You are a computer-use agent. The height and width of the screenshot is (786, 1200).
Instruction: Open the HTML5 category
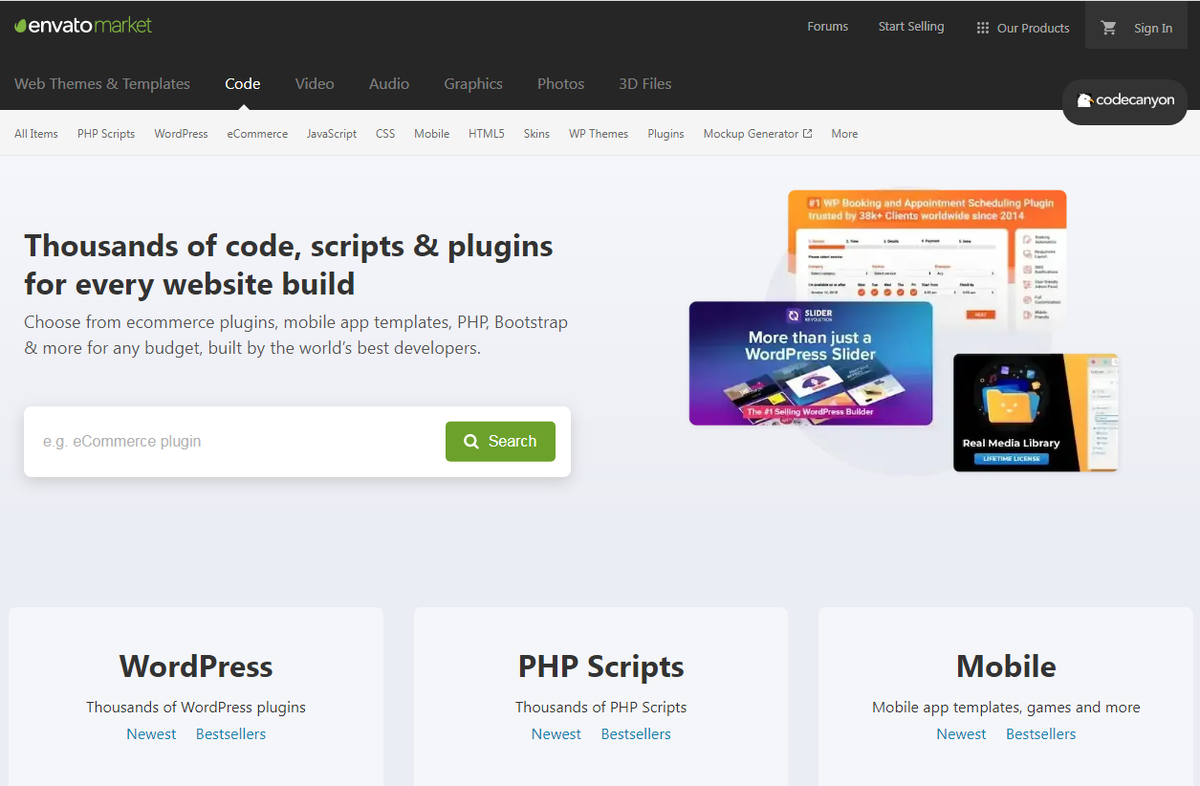pyautogui.click(x=487, y=134)
